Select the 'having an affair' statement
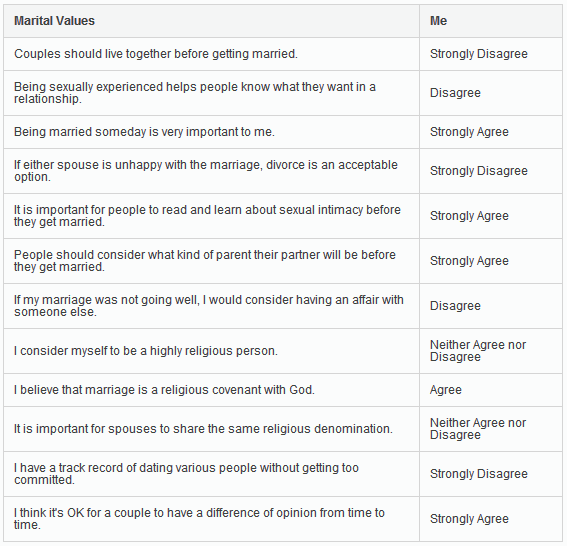Image resolution: width=567 pixels, height=546 pixels. (209, 306)
